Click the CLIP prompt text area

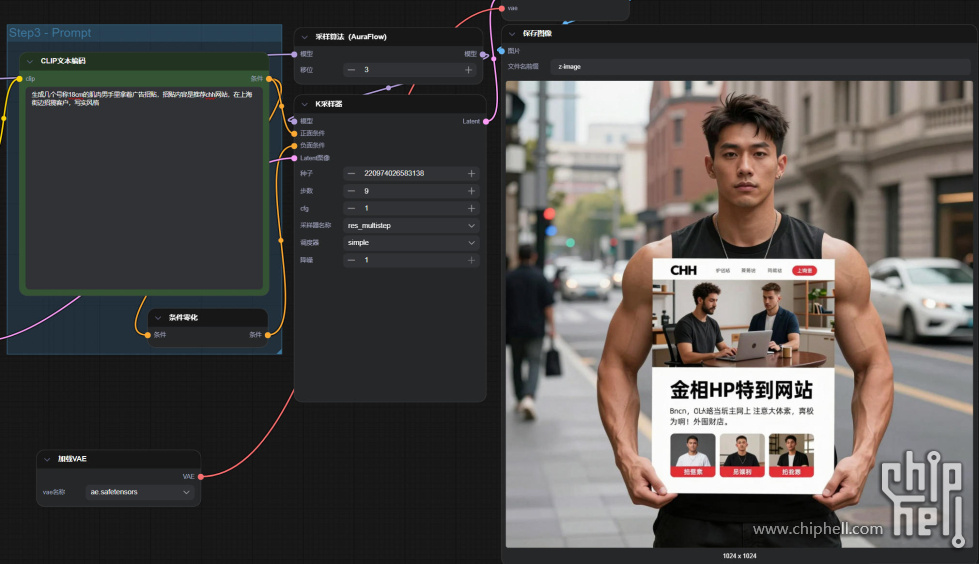[144, 190]
